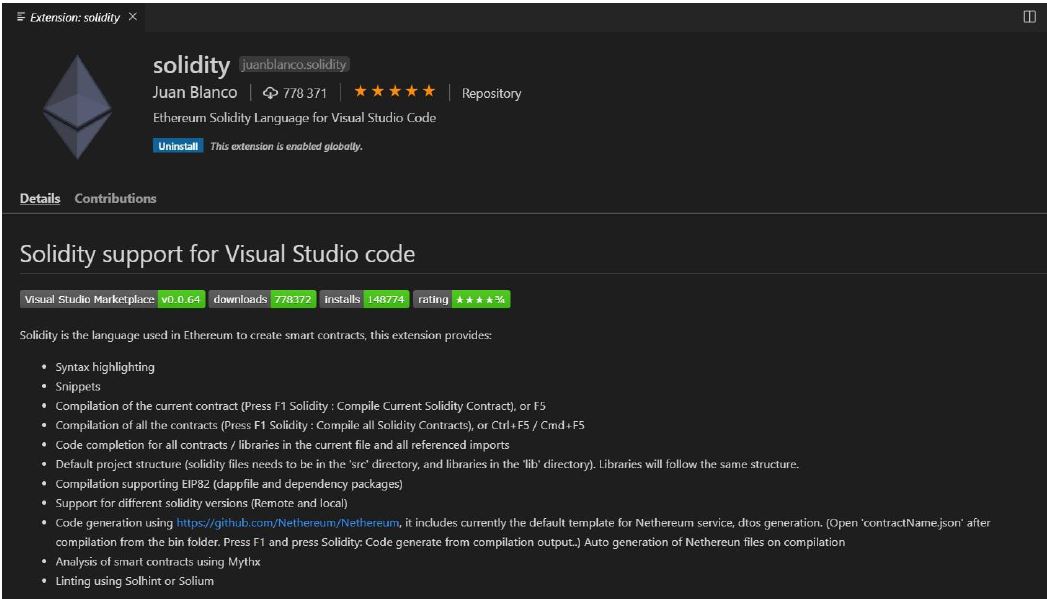This screenshot has height=599, width=1047.
Task: Click the split editor icon
Action: [1029, 17]
